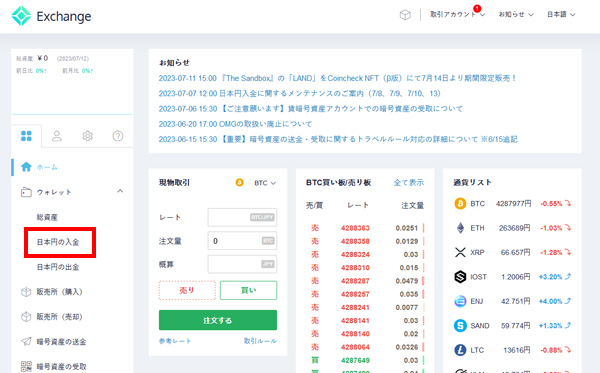600x373 pixels.
Task: Focus the 注文量 input field
Action: 242,241
